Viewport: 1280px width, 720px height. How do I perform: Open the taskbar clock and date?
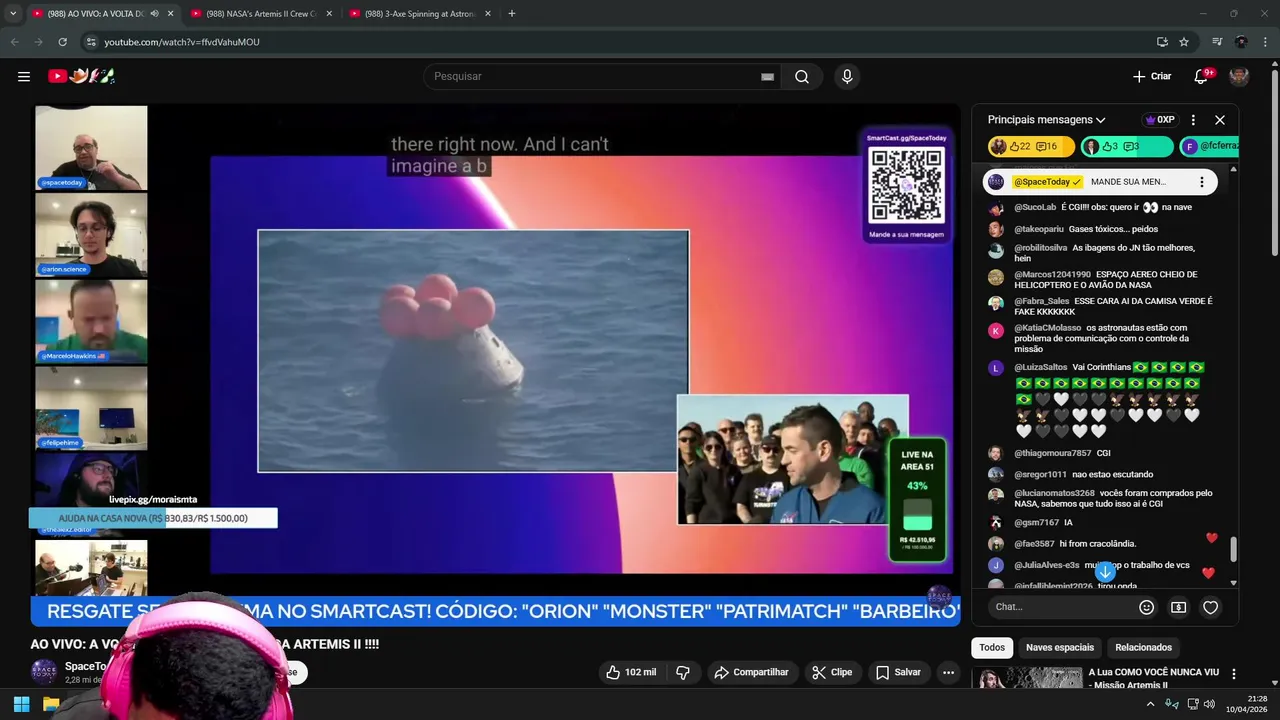click(x=1246, y=704)
